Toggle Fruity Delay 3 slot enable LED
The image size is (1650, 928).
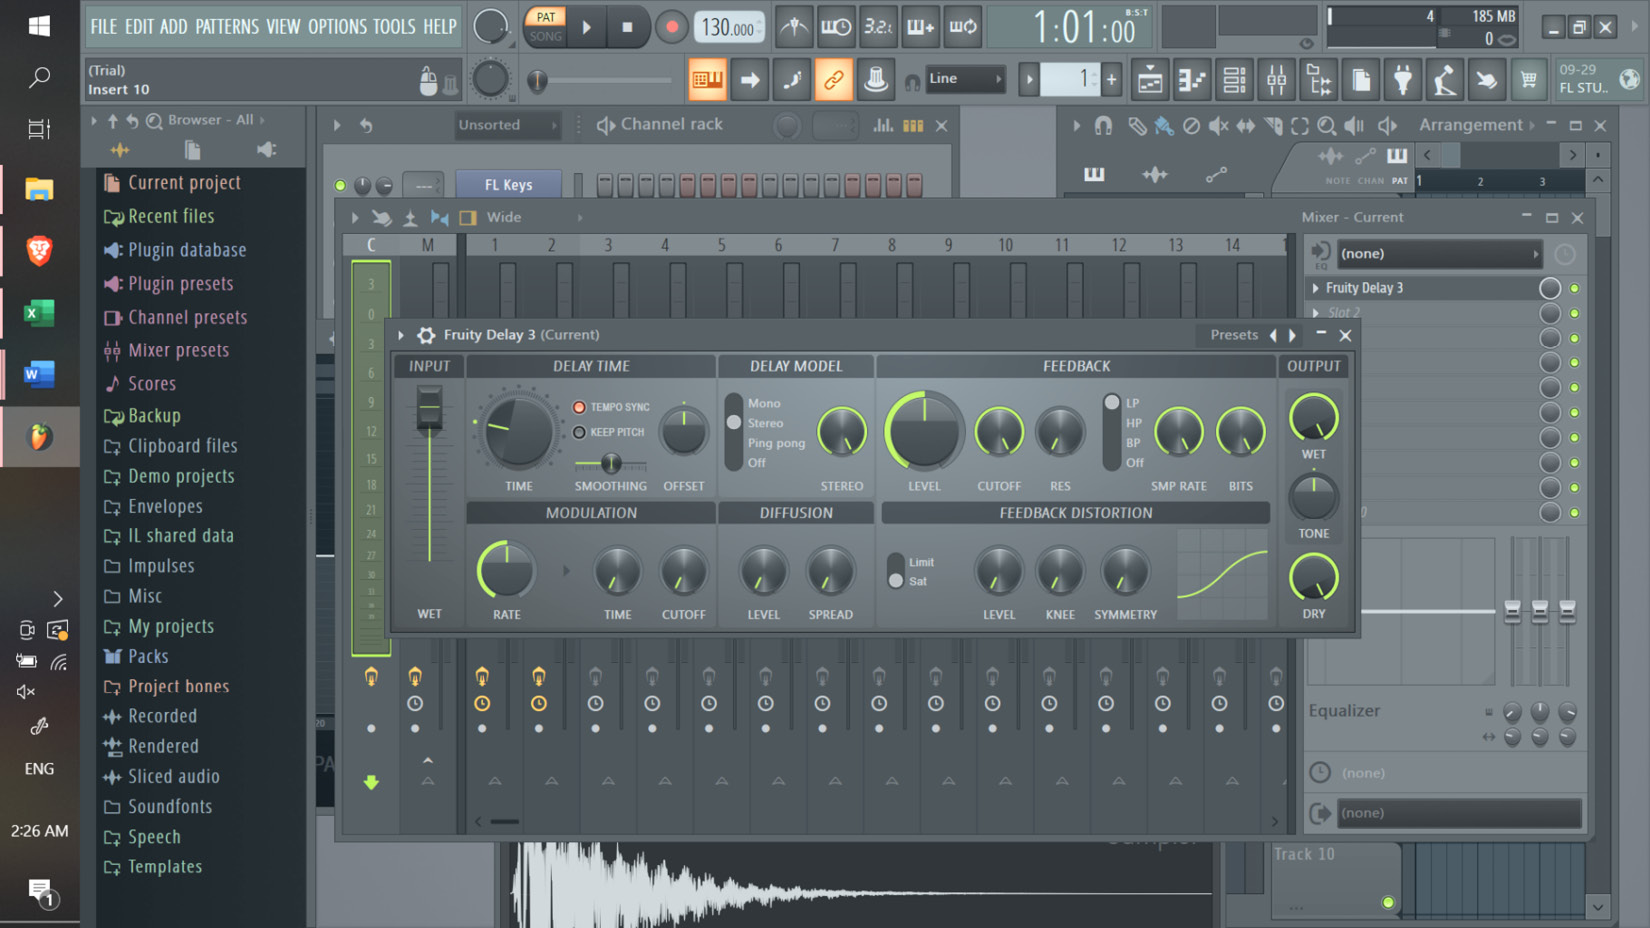pyautogui.click(x=1574, y=288)
